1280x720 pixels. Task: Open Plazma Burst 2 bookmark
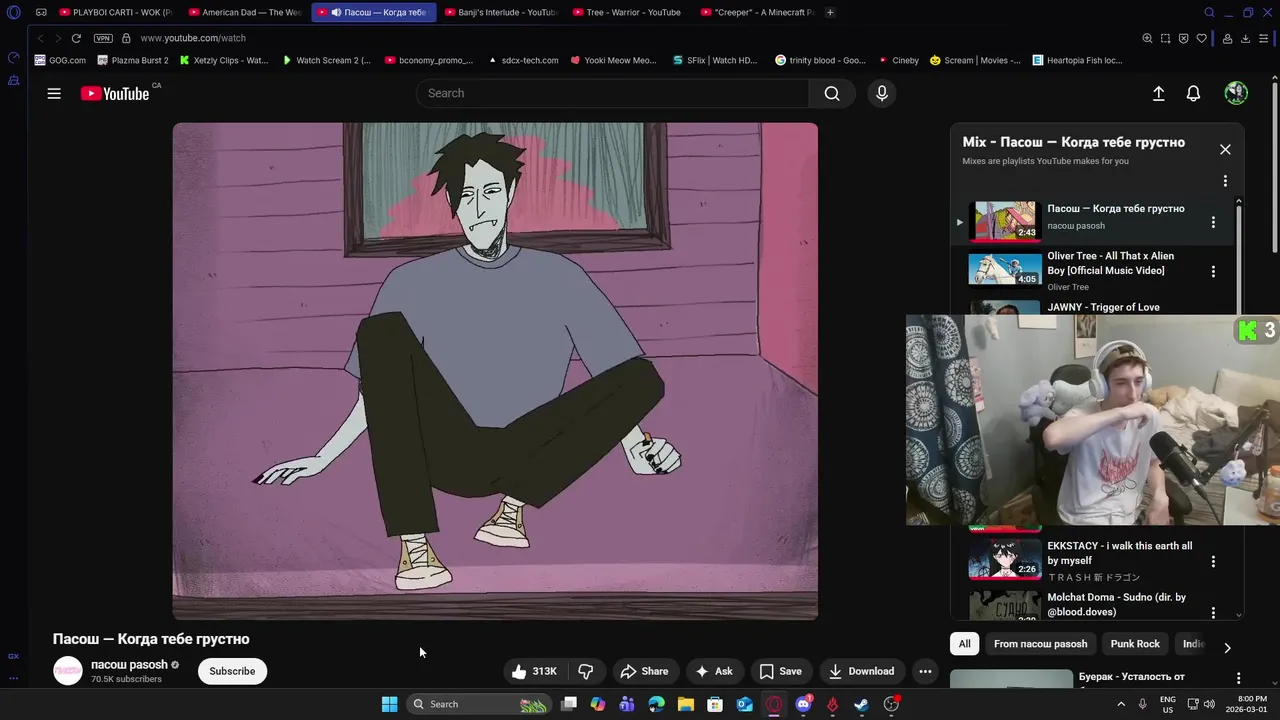(x=132, y=60)
